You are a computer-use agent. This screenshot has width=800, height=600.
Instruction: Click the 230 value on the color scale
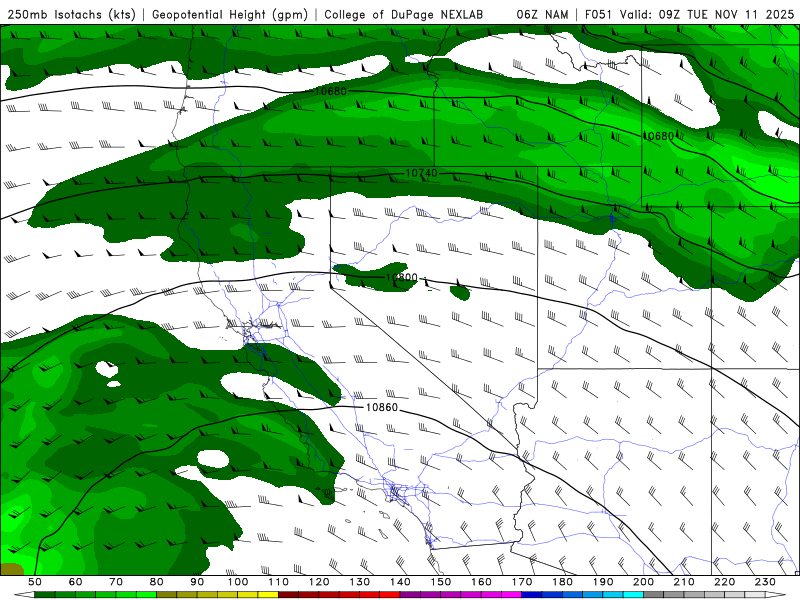tap(765, 582)
